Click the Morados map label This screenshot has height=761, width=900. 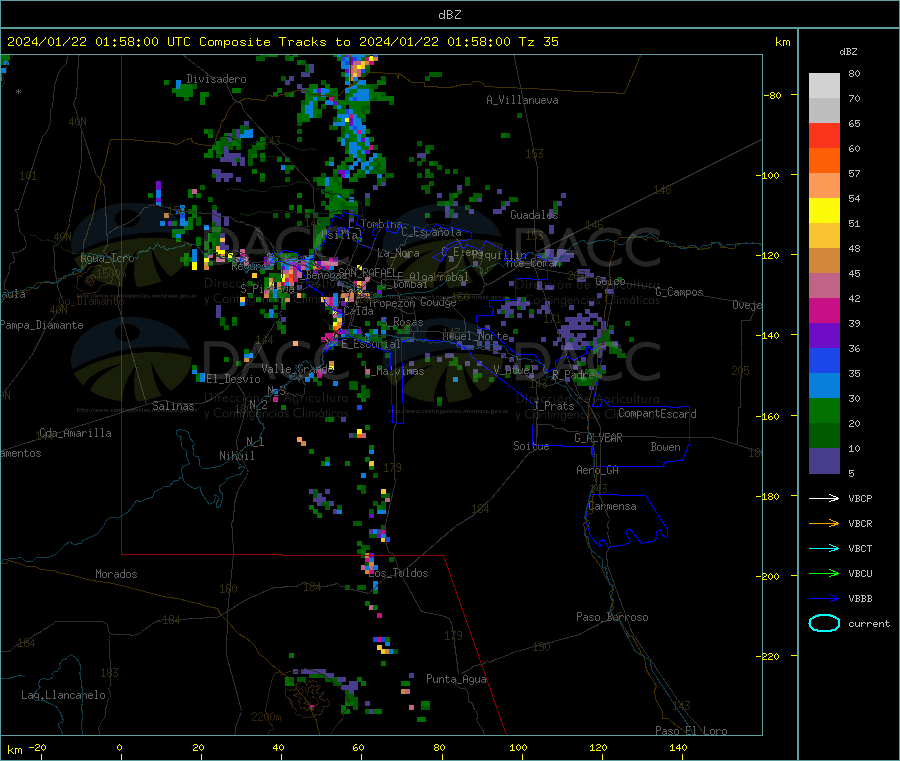tap(116, 574)
